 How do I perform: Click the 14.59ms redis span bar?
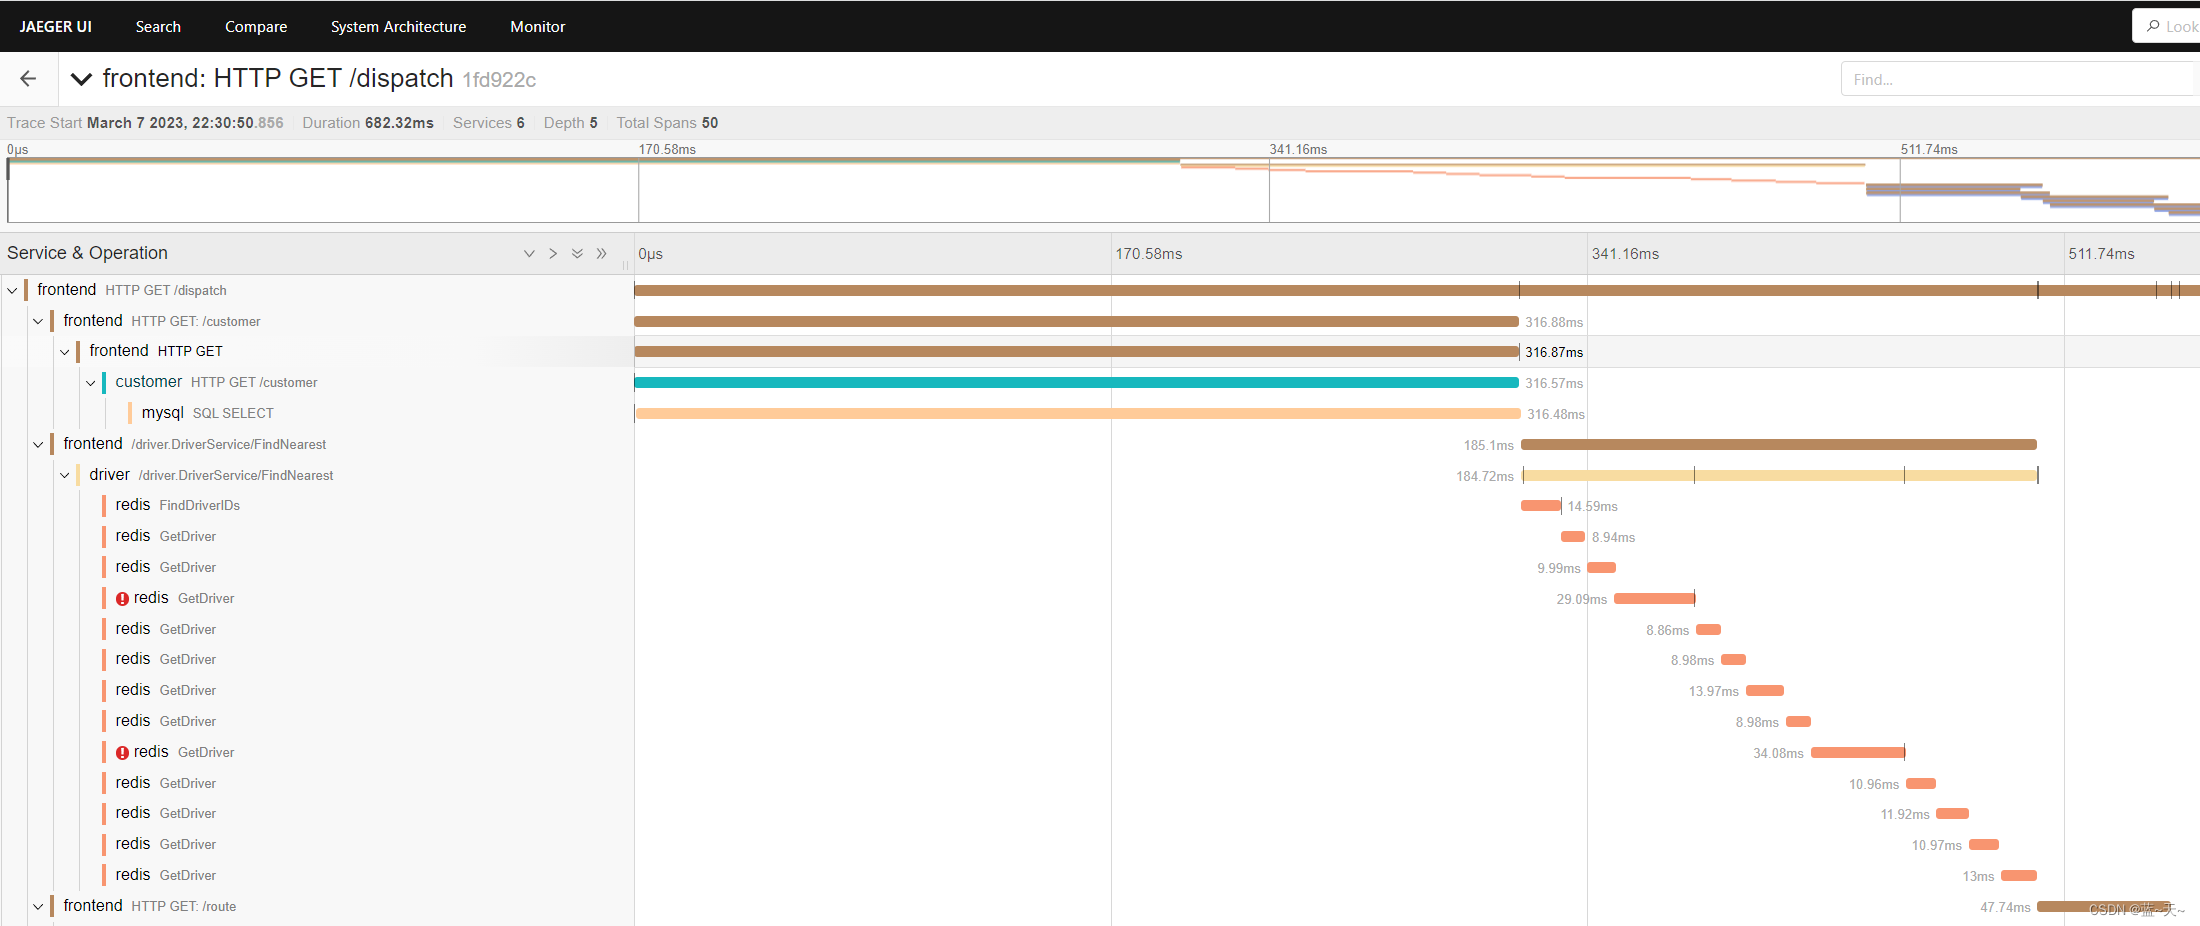1541,507
